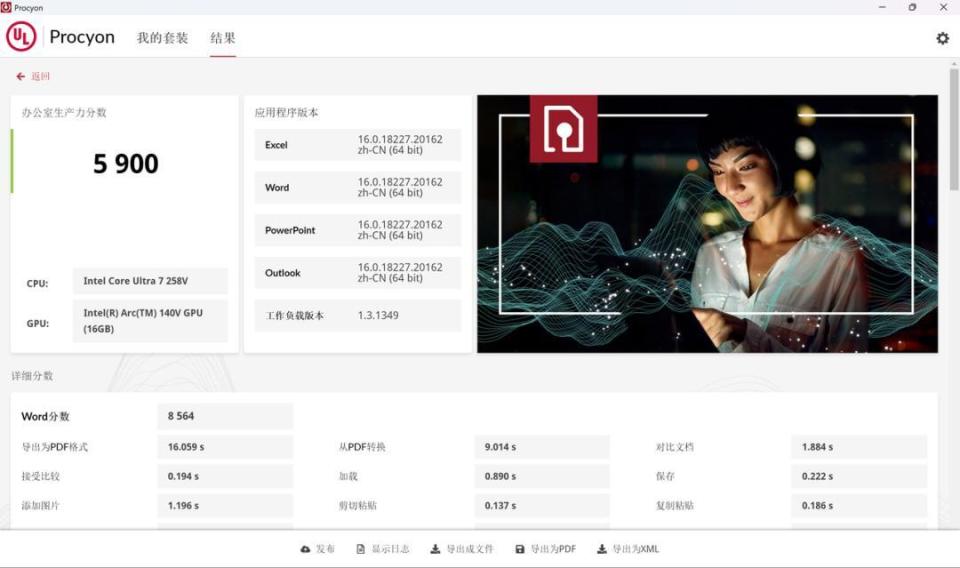Click the overall score 5 900
Image resolution: width=960 pixels, height=568 pixels.
126,164
